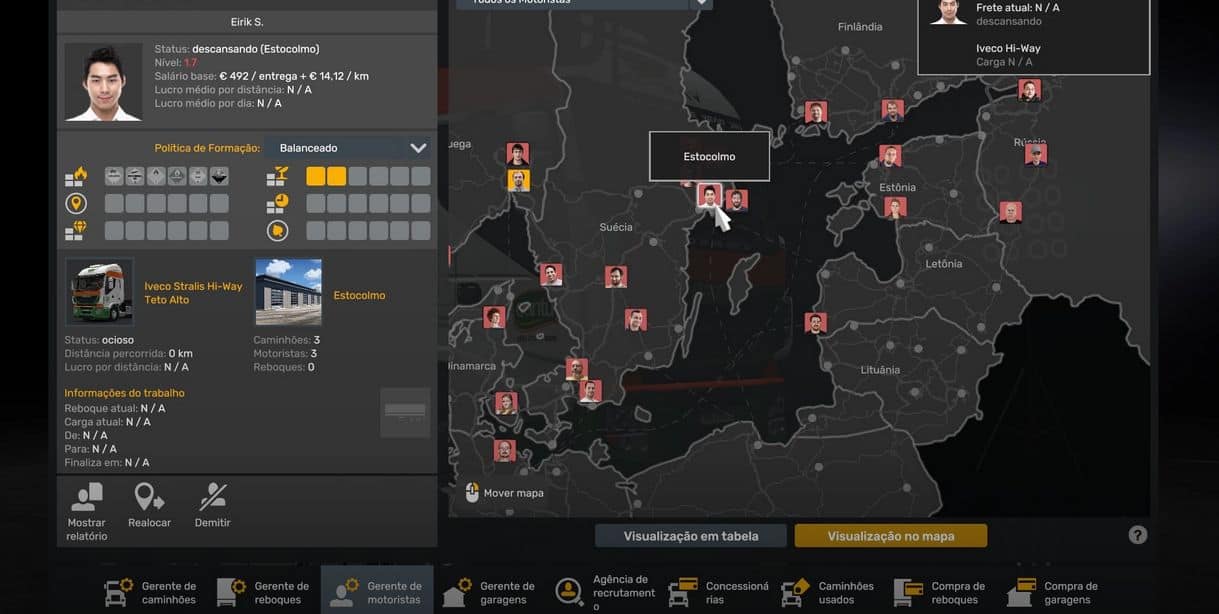Open the Todos os Motoristas filter dropdown
Screen dimensions: 1219x614
(701, 3)
